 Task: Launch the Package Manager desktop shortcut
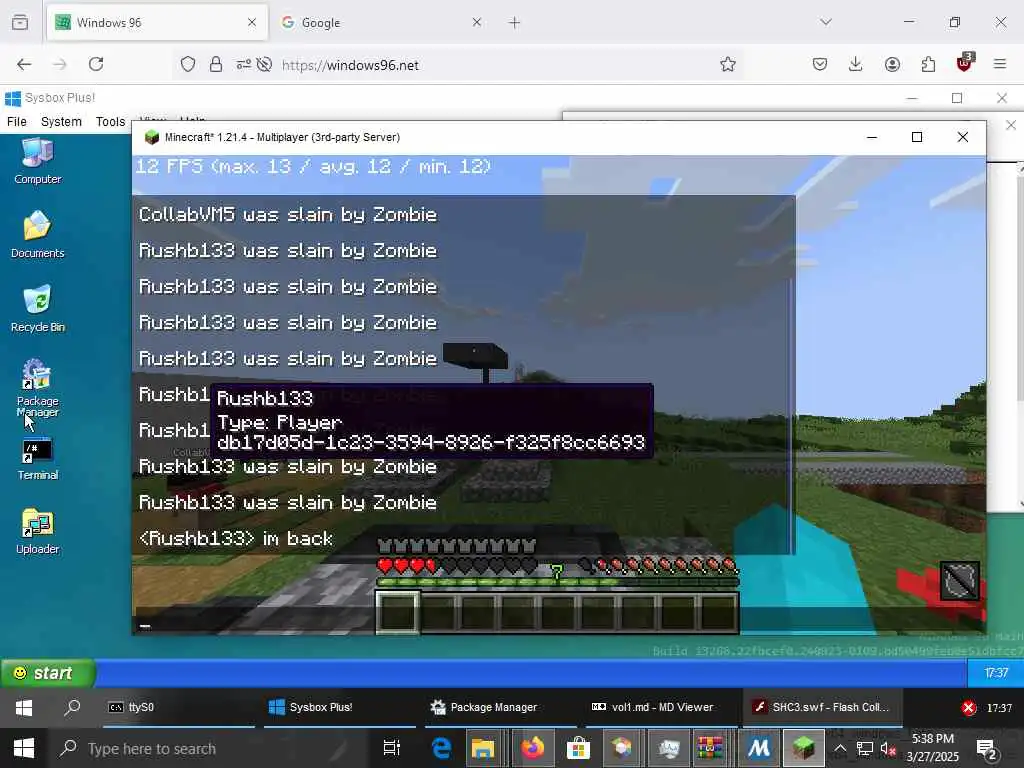[37, 387]
